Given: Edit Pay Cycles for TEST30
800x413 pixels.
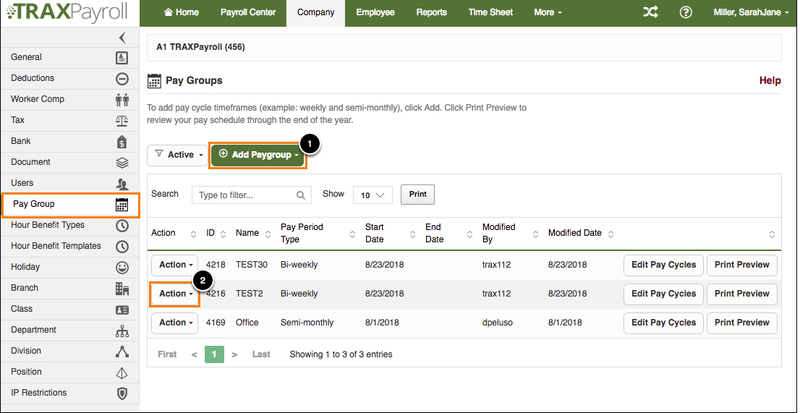Looking at the screenshot, I should click(x=664, y=265).
